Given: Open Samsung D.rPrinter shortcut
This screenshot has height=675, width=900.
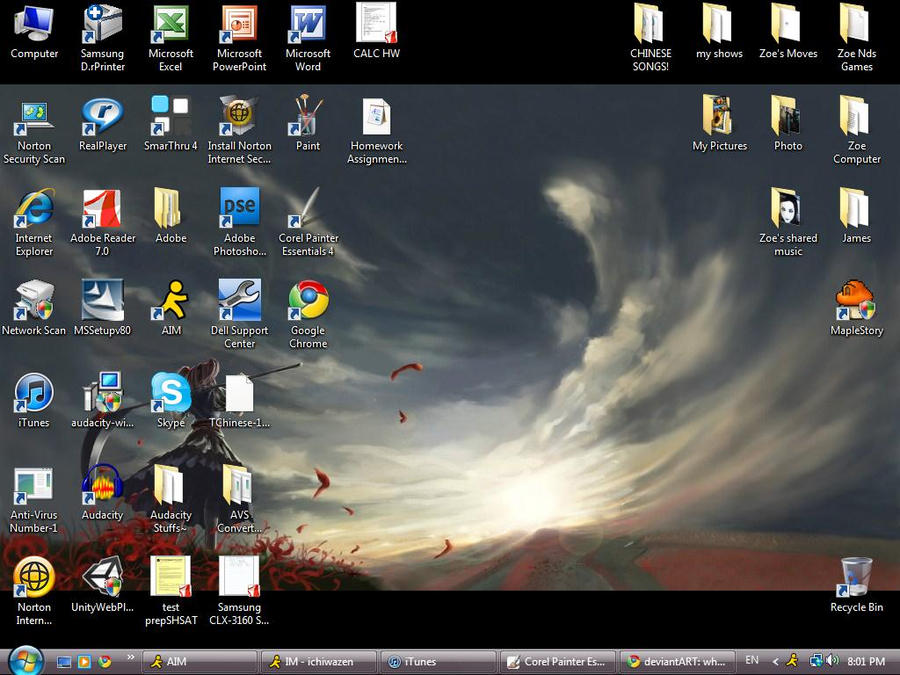Looking at the screenshot, I should [x=102, y=37].
